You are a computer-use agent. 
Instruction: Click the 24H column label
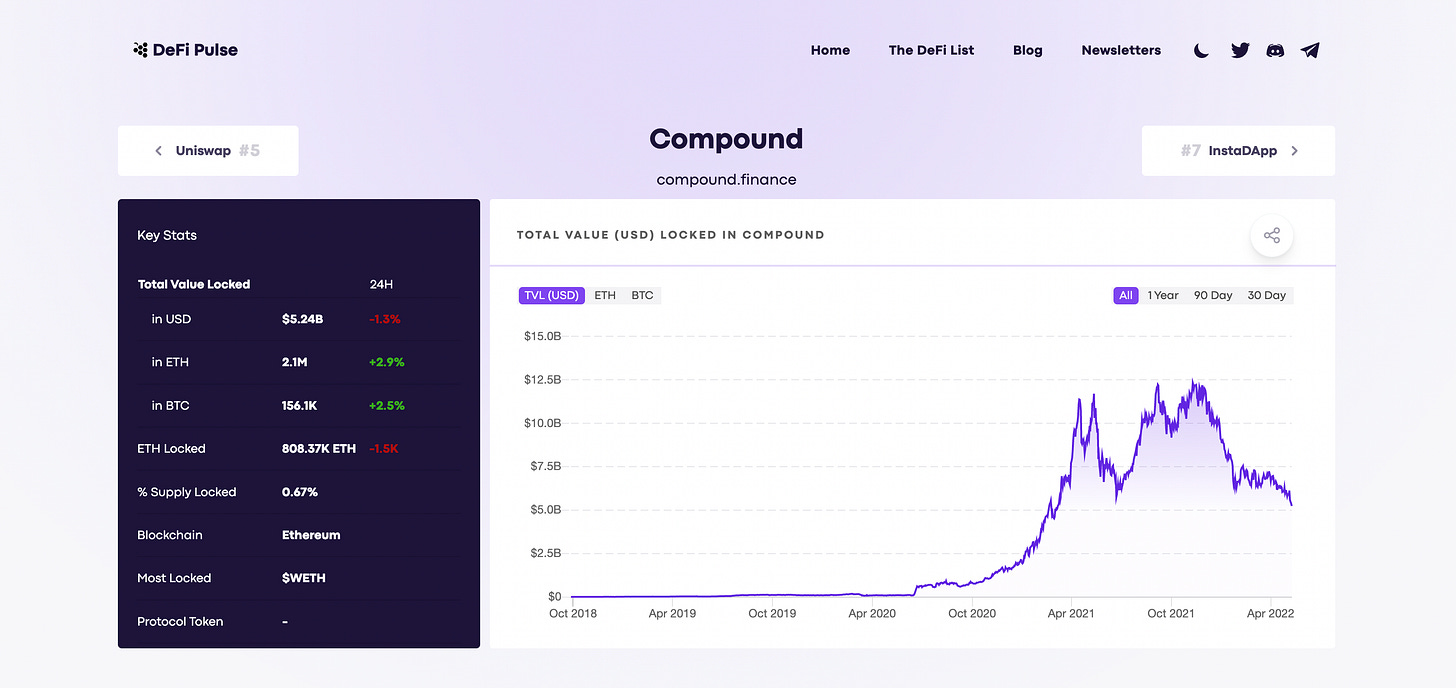click(x=381, y=284)
